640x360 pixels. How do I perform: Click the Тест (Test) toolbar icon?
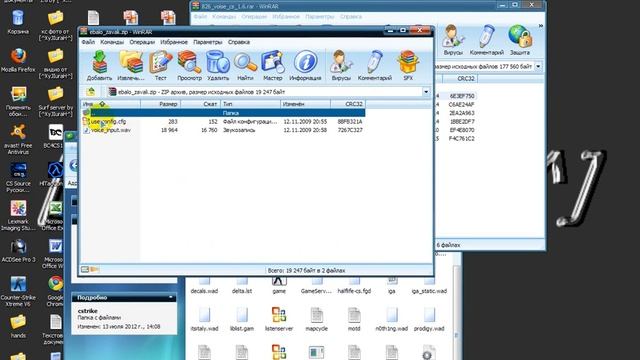(x=160, y=65)
